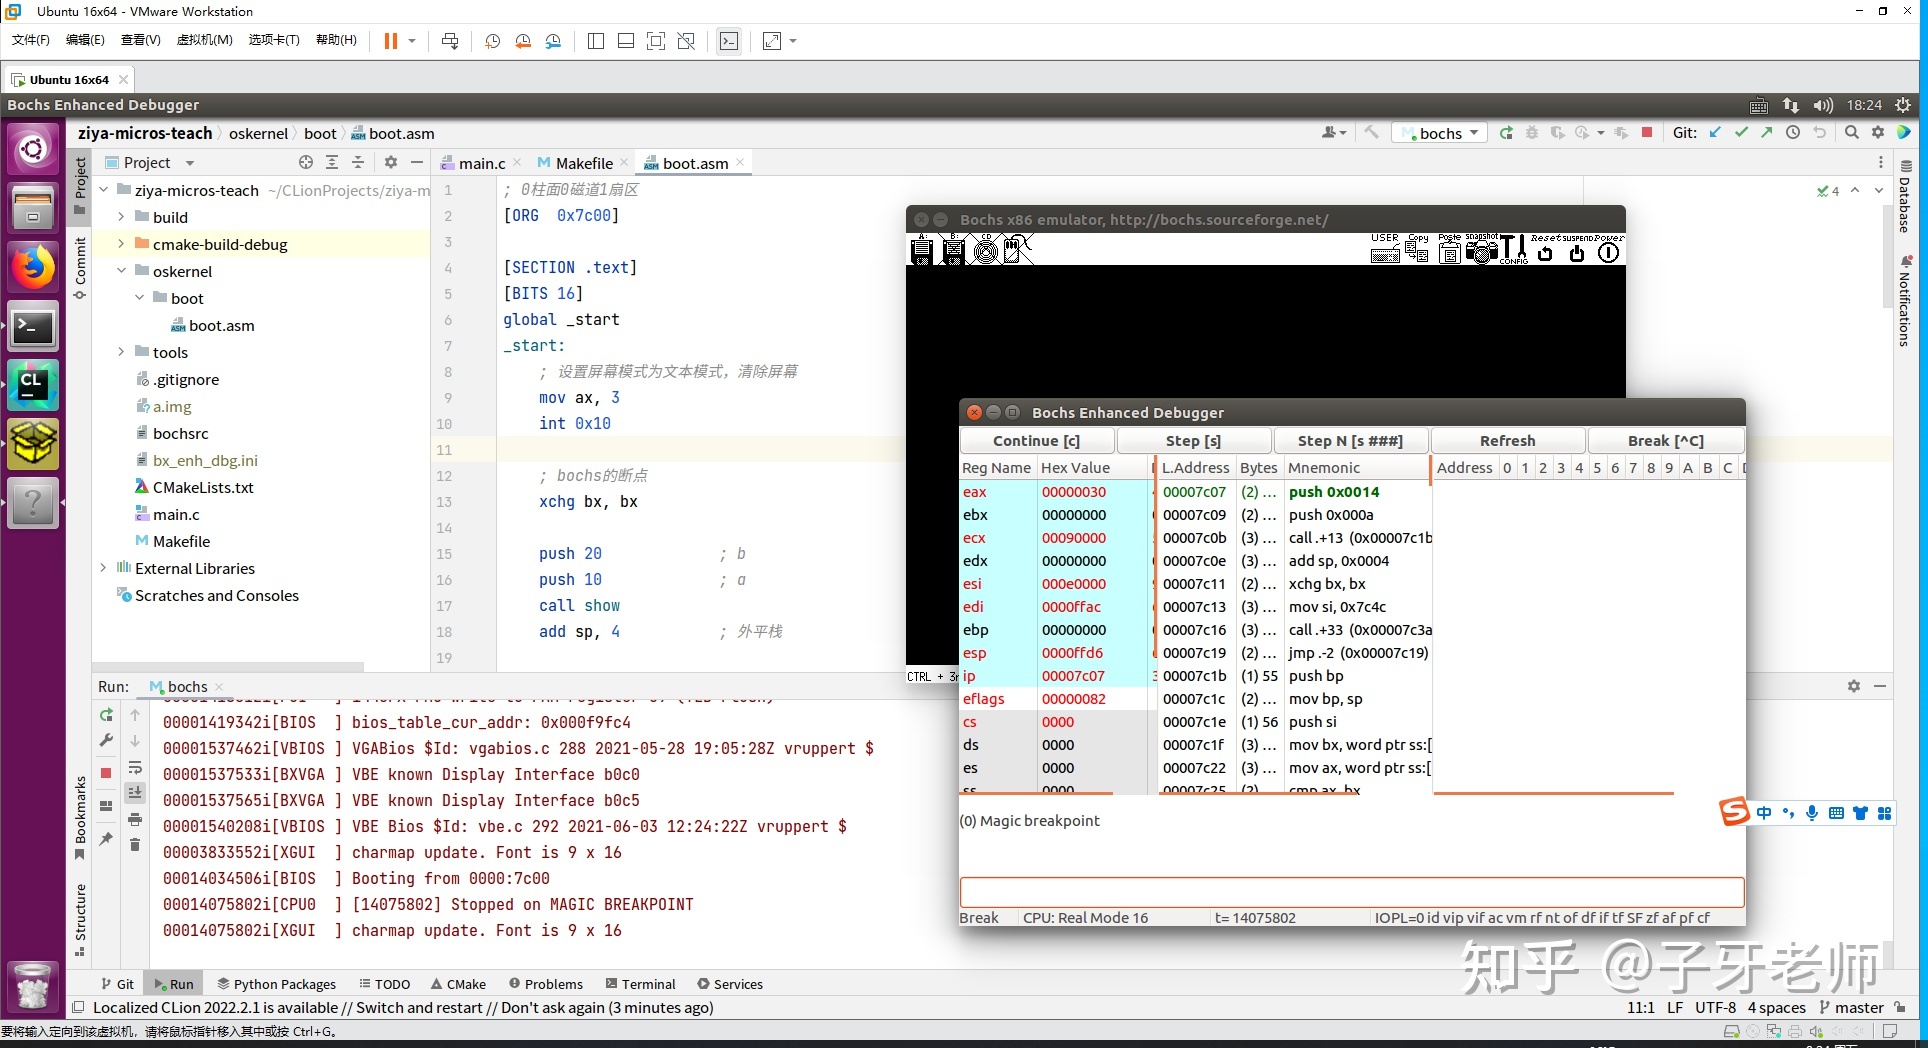
Task: Take a Bochs snapshot with camera icon
Action: [x=1481, y=249]
